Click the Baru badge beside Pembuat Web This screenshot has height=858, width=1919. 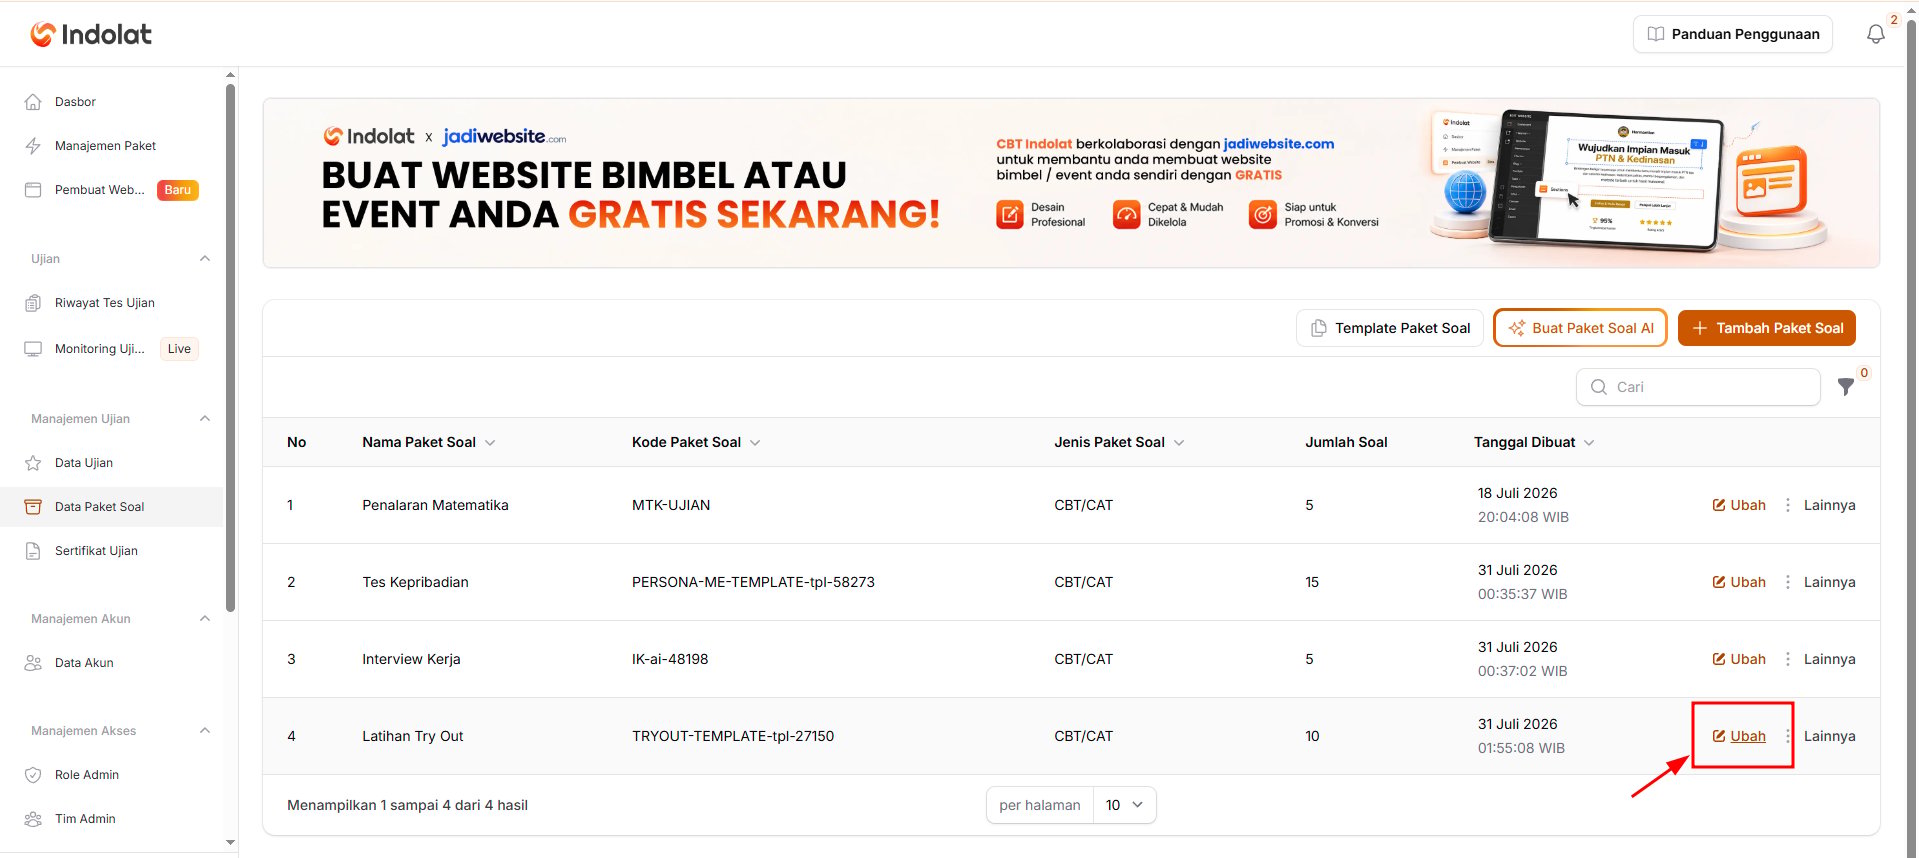(x=178, y=190)
